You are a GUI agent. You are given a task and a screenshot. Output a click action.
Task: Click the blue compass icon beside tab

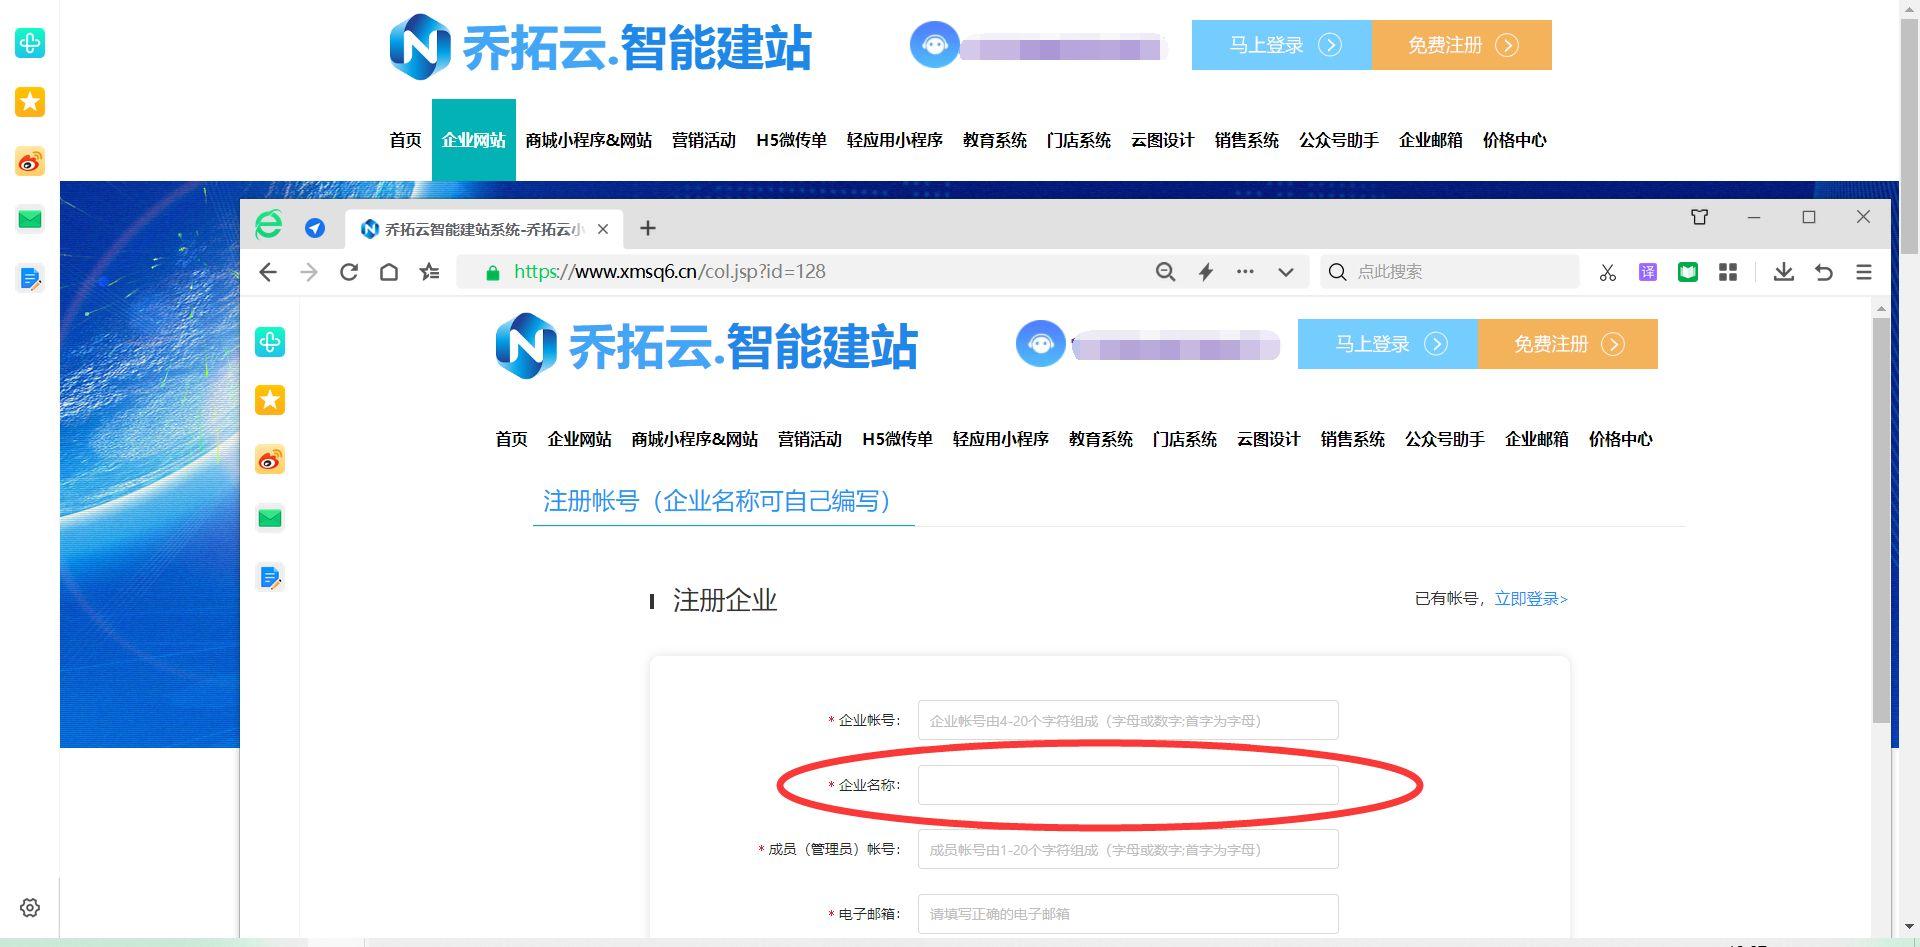[315, 228]
